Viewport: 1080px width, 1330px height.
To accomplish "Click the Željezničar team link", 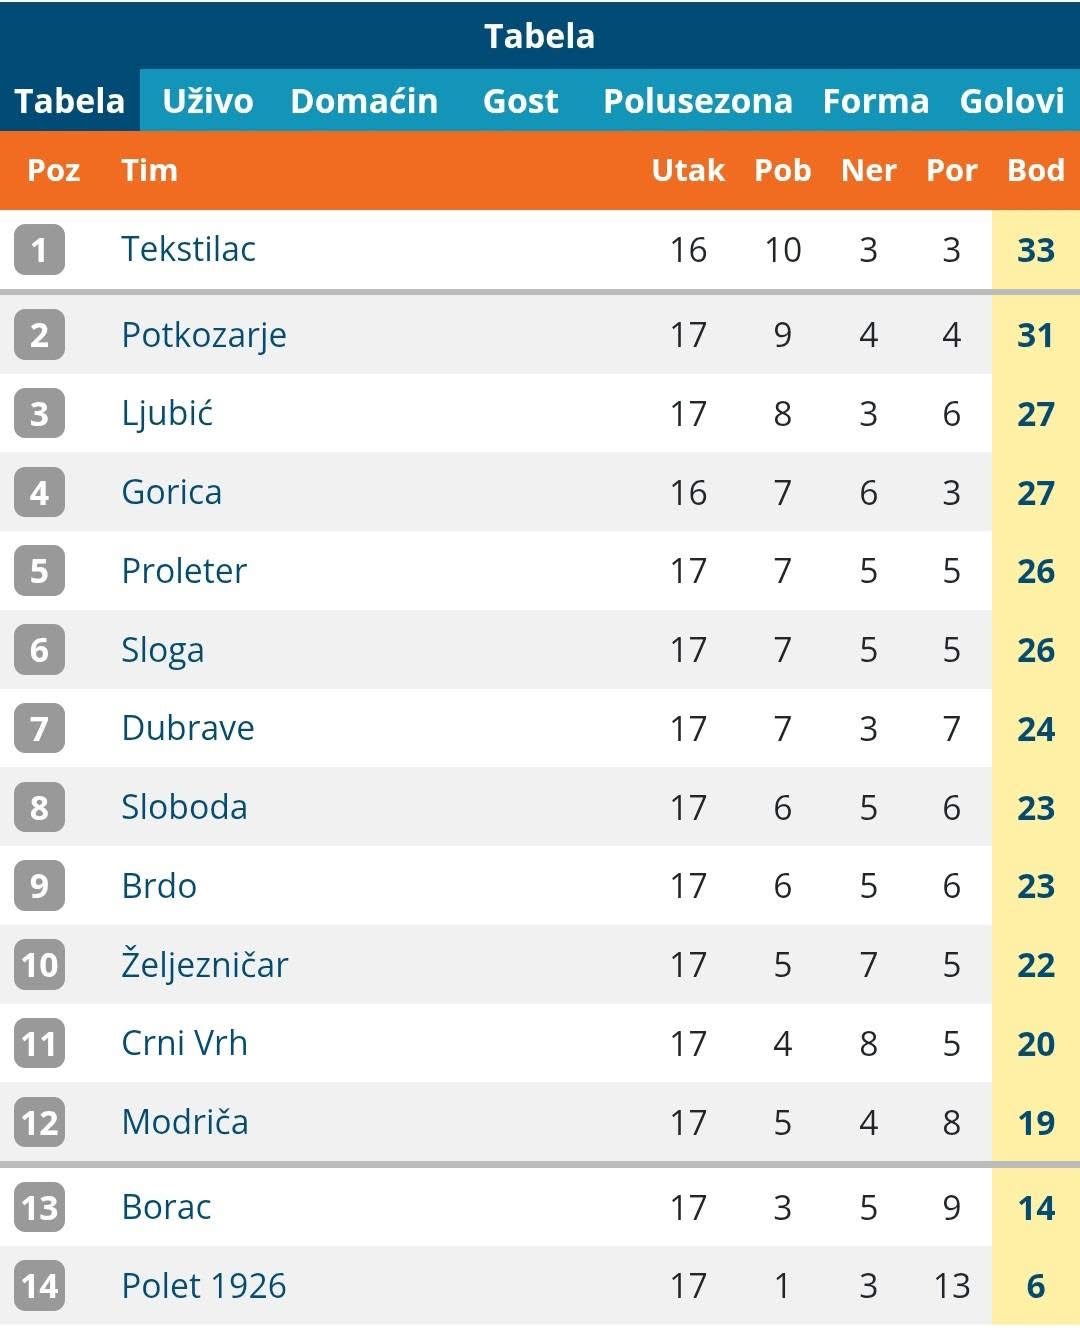I will click(205, 965).
